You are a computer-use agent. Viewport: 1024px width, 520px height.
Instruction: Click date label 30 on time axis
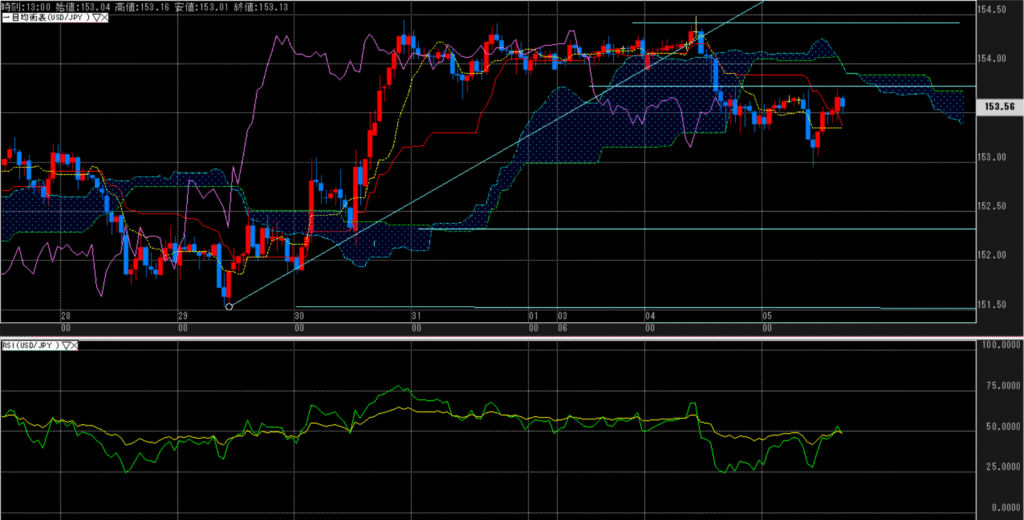click(298, 315)
